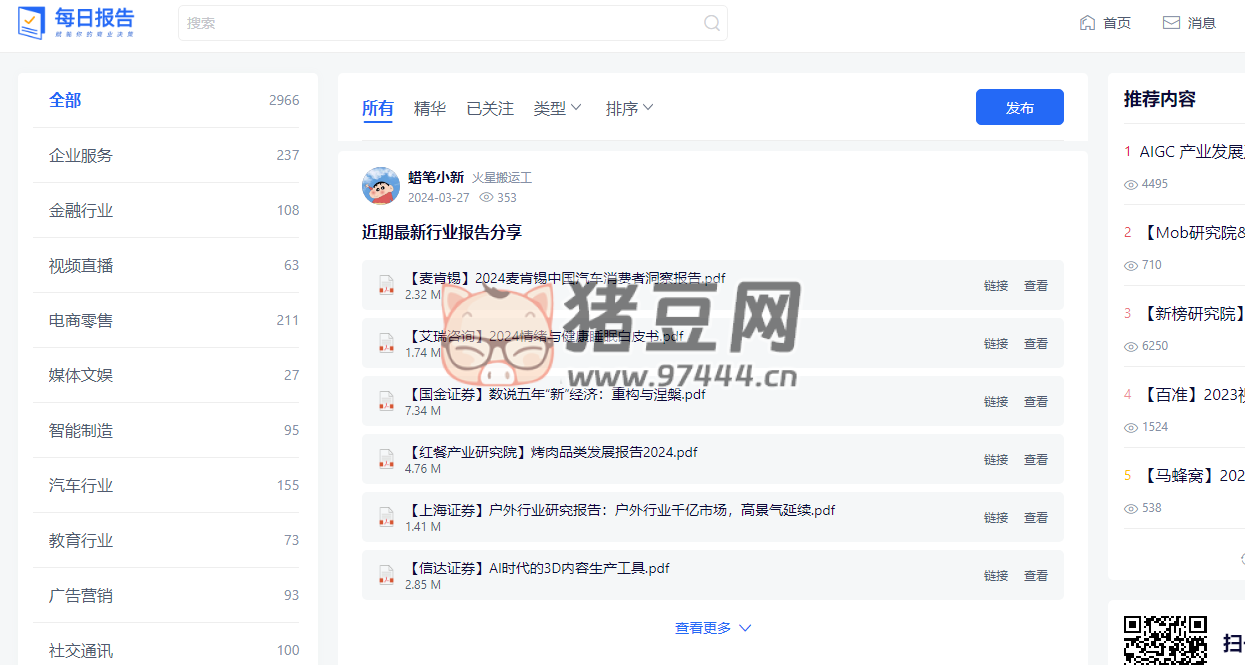Switch to the 已关注 tab

490,108
